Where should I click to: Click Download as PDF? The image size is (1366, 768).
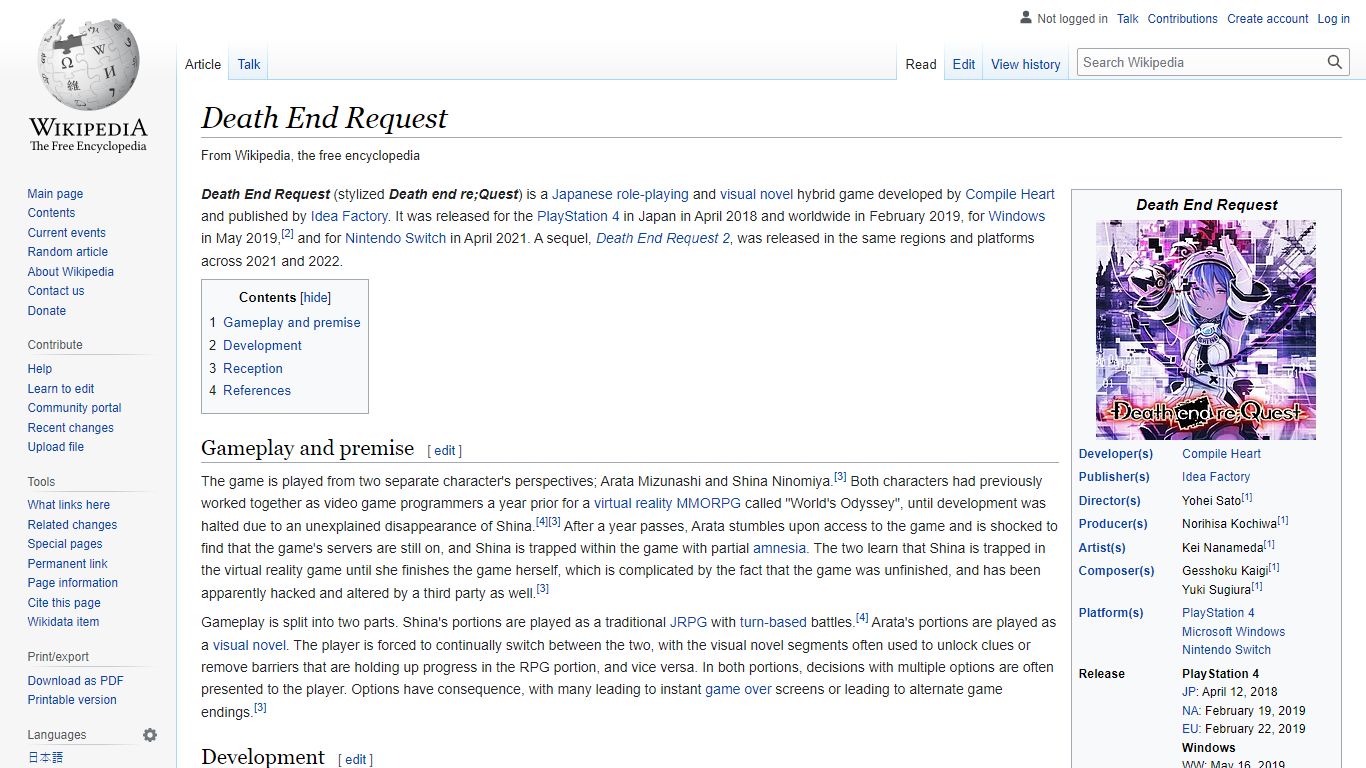[75, 681]
